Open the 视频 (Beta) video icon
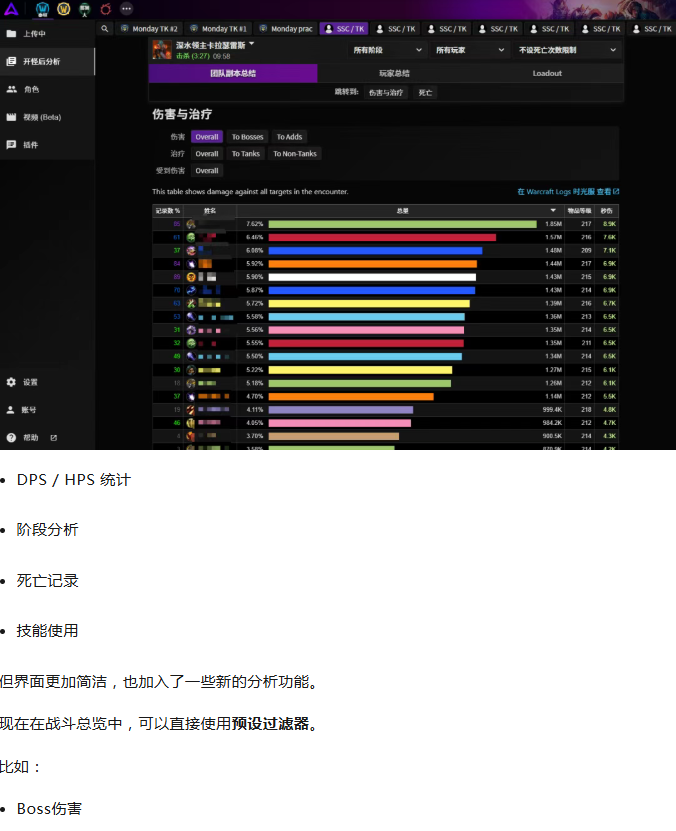676x831 pixels. (x=11, y=117)
